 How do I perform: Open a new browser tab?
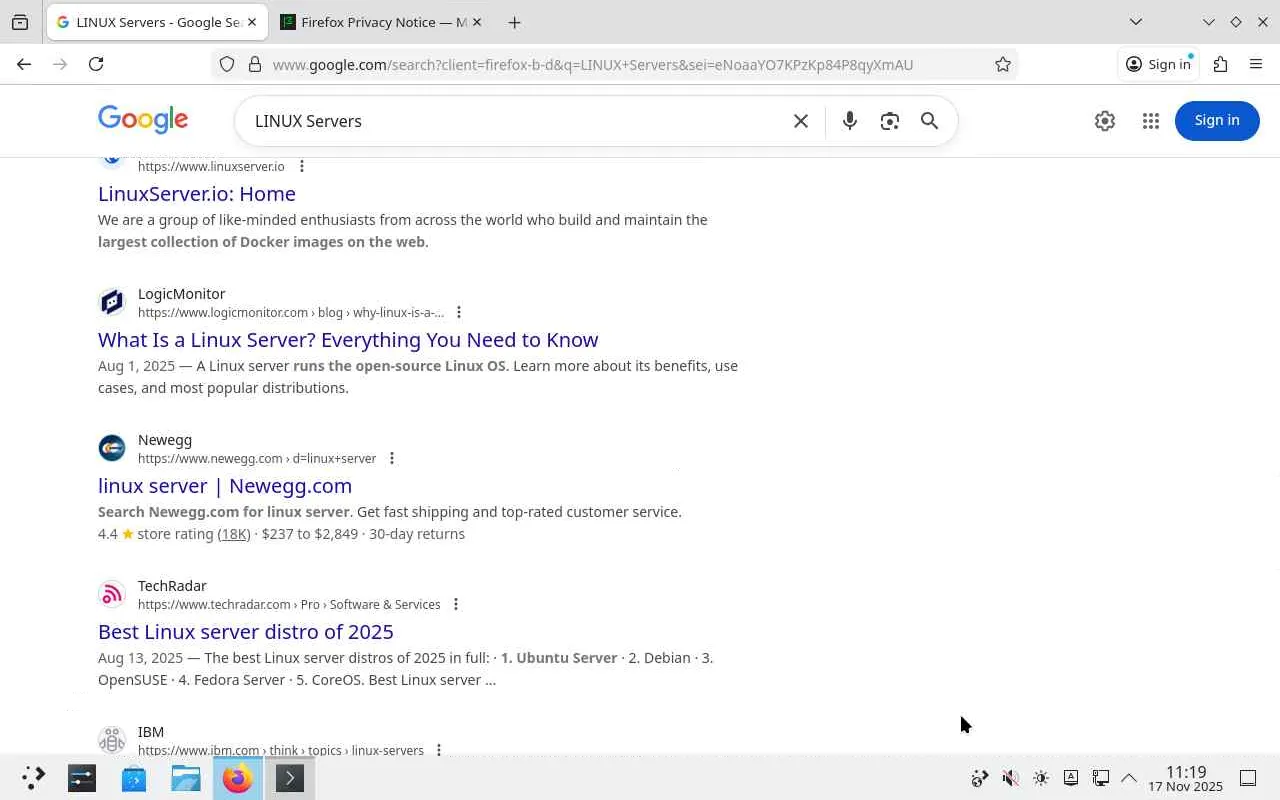coord(514,22)
